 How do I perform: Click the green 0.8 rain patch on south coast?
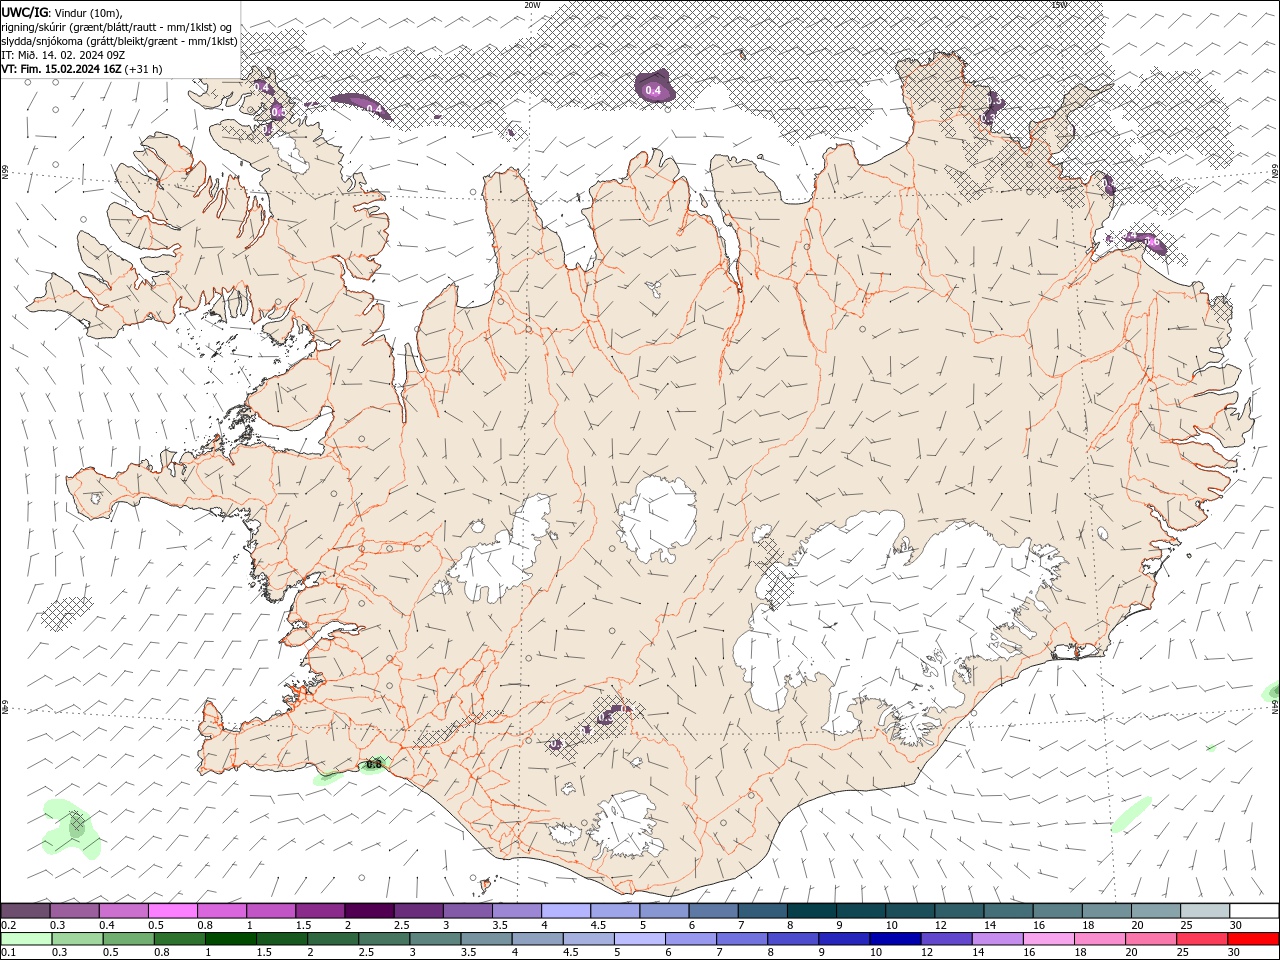pos(373,765)
